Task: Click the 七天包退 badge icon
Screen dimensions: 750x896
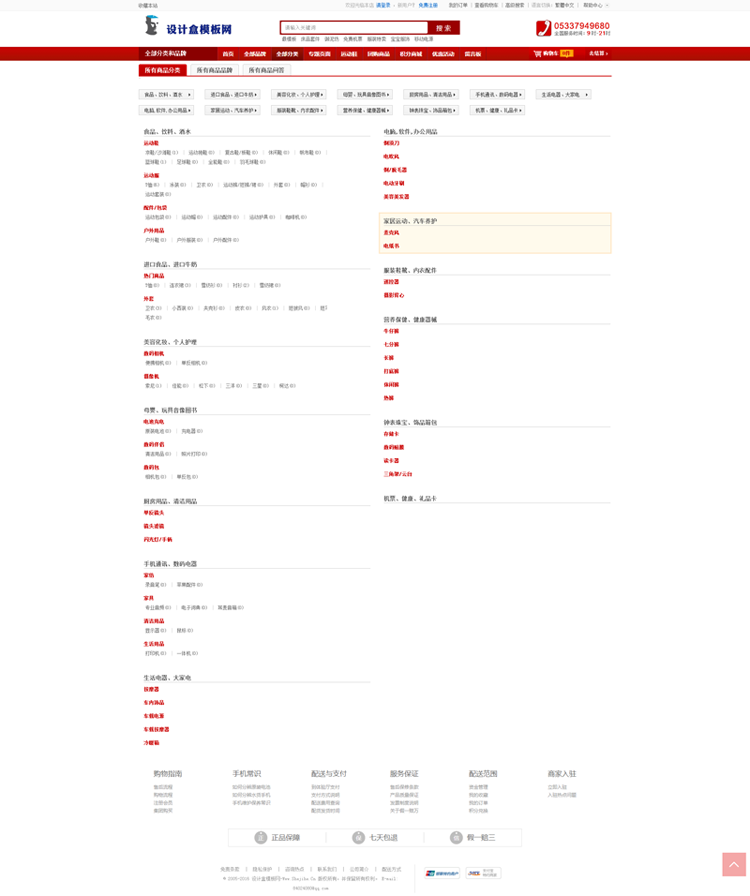Action: (x=358, y=837)
